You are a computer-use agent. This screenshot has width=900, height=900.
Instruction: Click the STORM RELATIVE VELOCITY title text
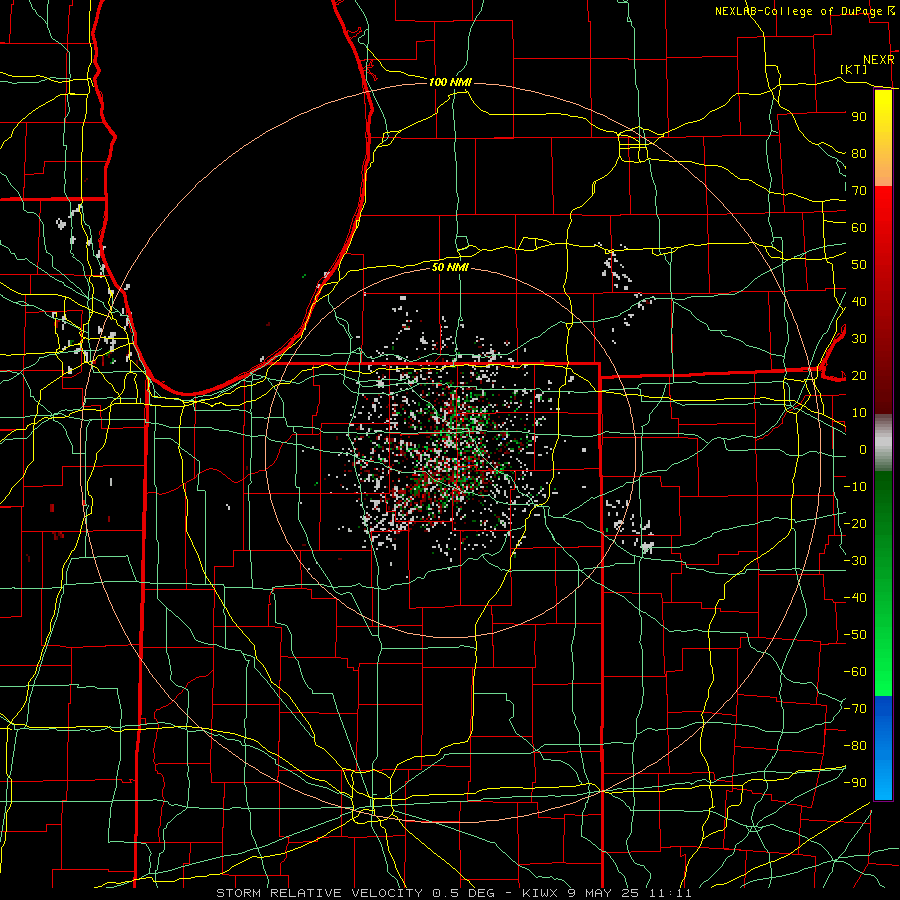click(319, 893)
